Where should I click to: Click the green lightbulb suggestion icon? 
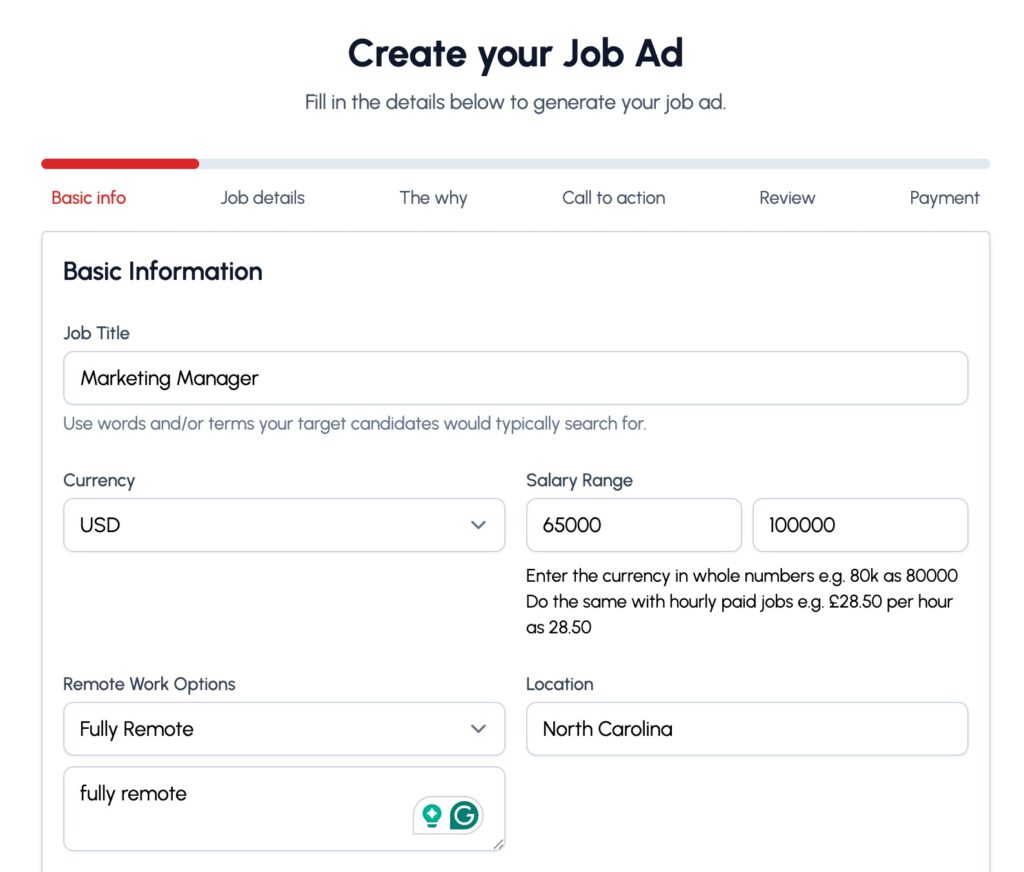pos(433,816)
